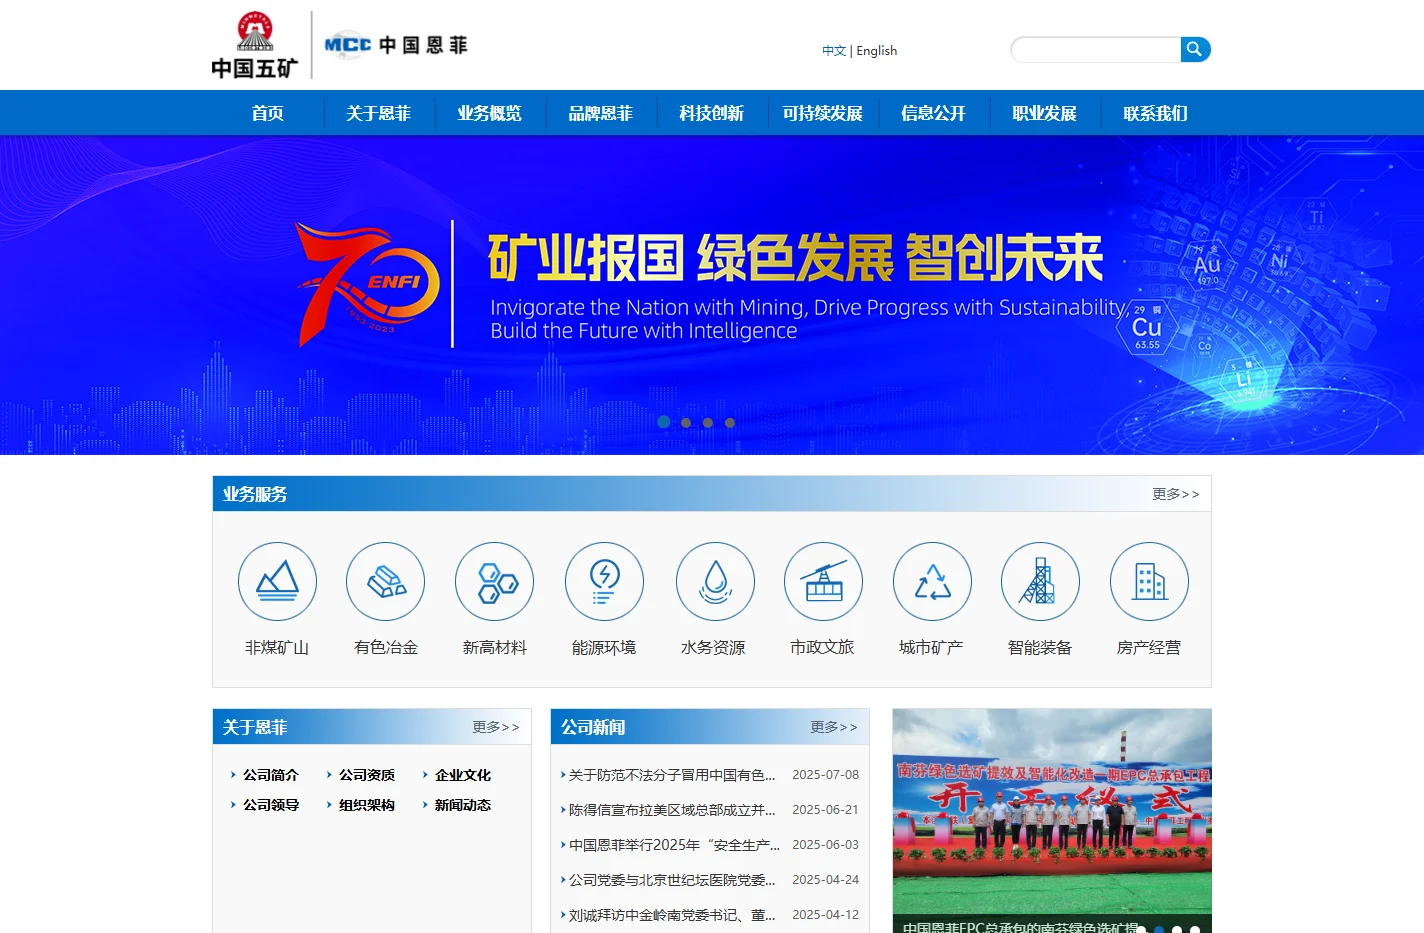Image resolution: width=1424 pixels, height=933 pixels.
Task: Open news 公司党委与北京世纪坛医院党委...
Action: point(672,880)
